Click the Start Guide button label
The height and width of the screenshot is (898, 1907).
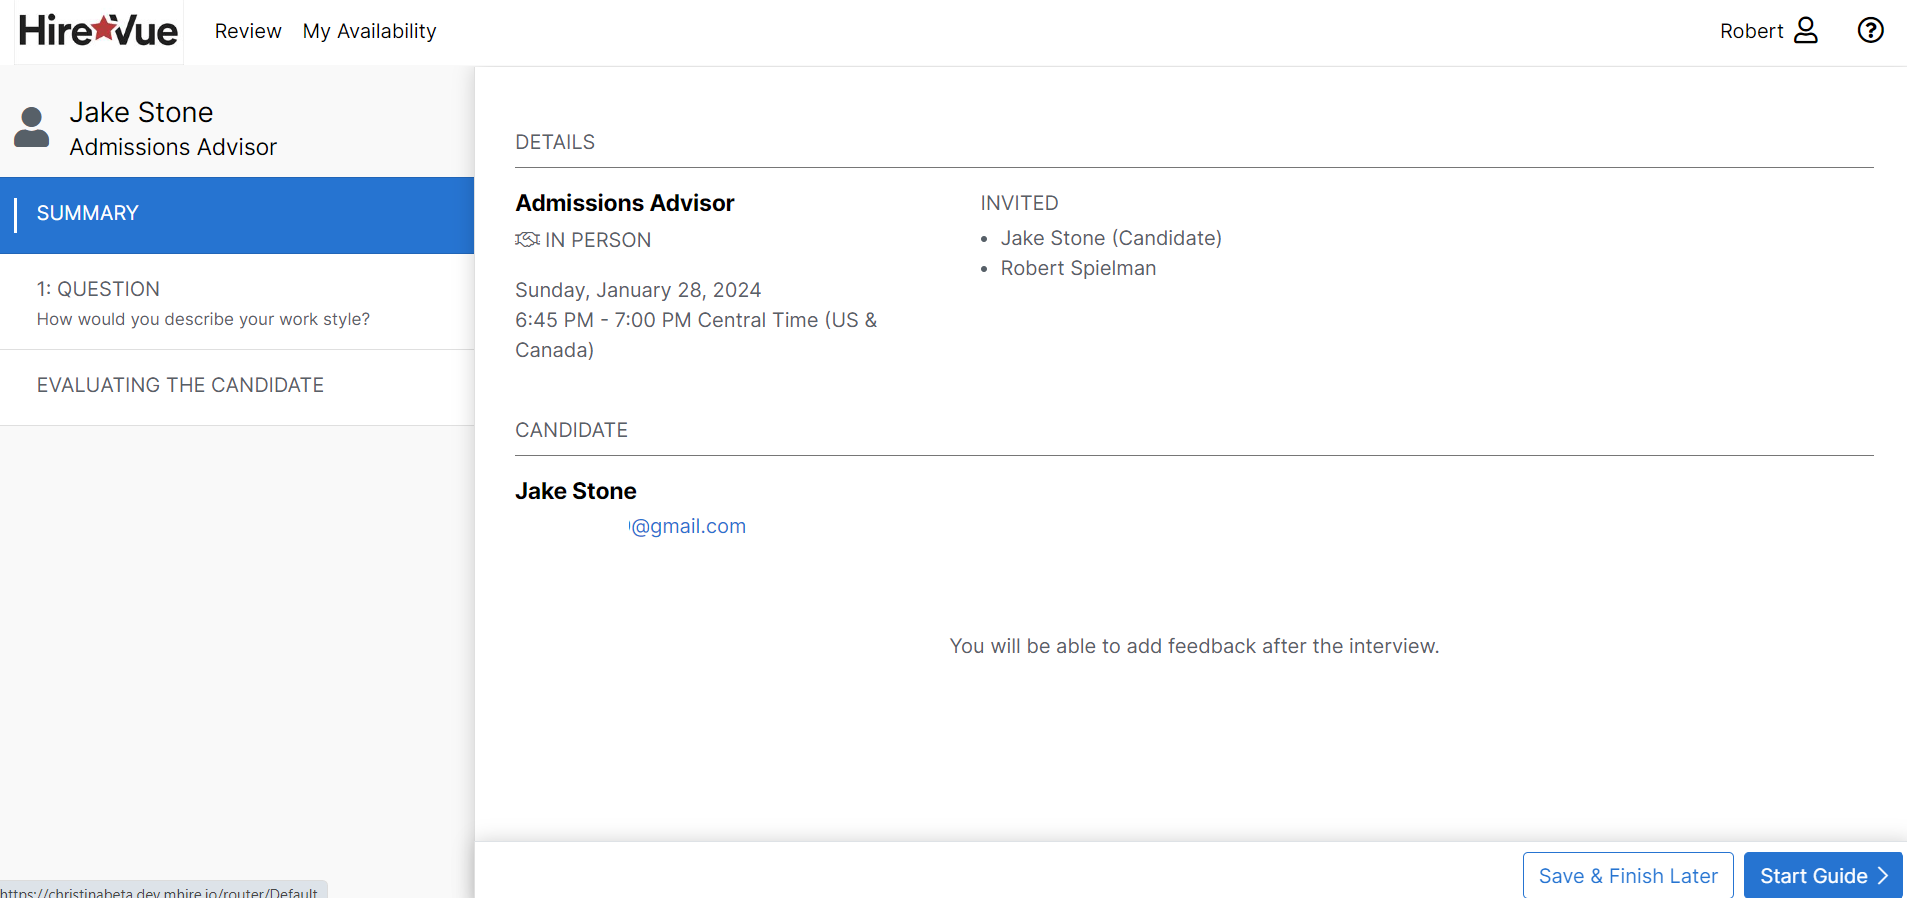[x=1813, y=876]
